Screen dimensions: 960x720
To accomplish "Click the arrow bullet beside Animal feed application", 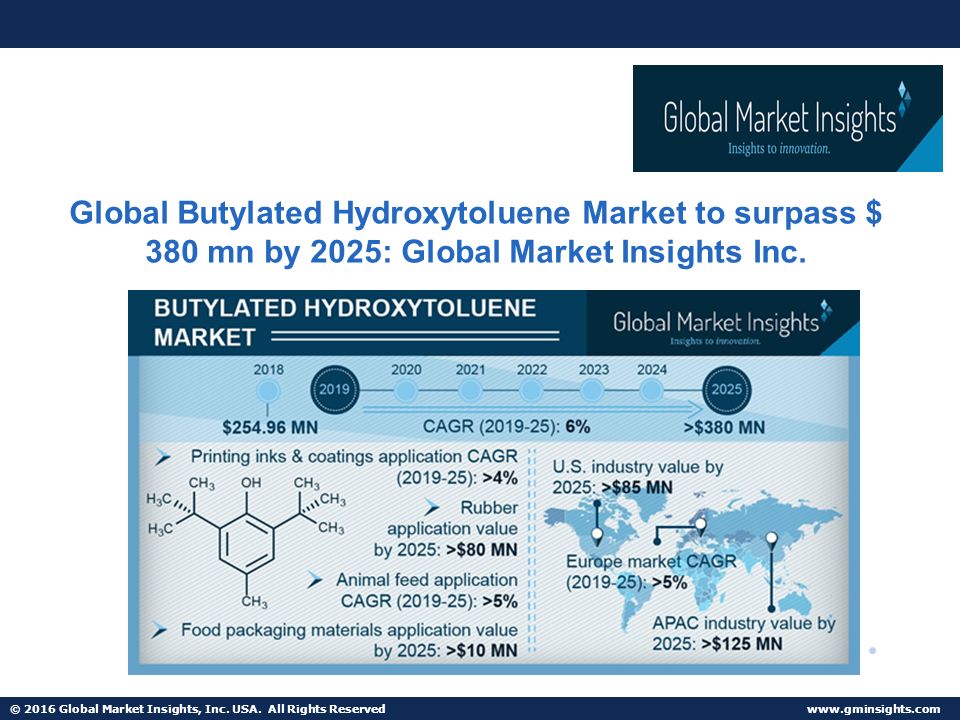I will pyautogui.click(x=315, y=580).
